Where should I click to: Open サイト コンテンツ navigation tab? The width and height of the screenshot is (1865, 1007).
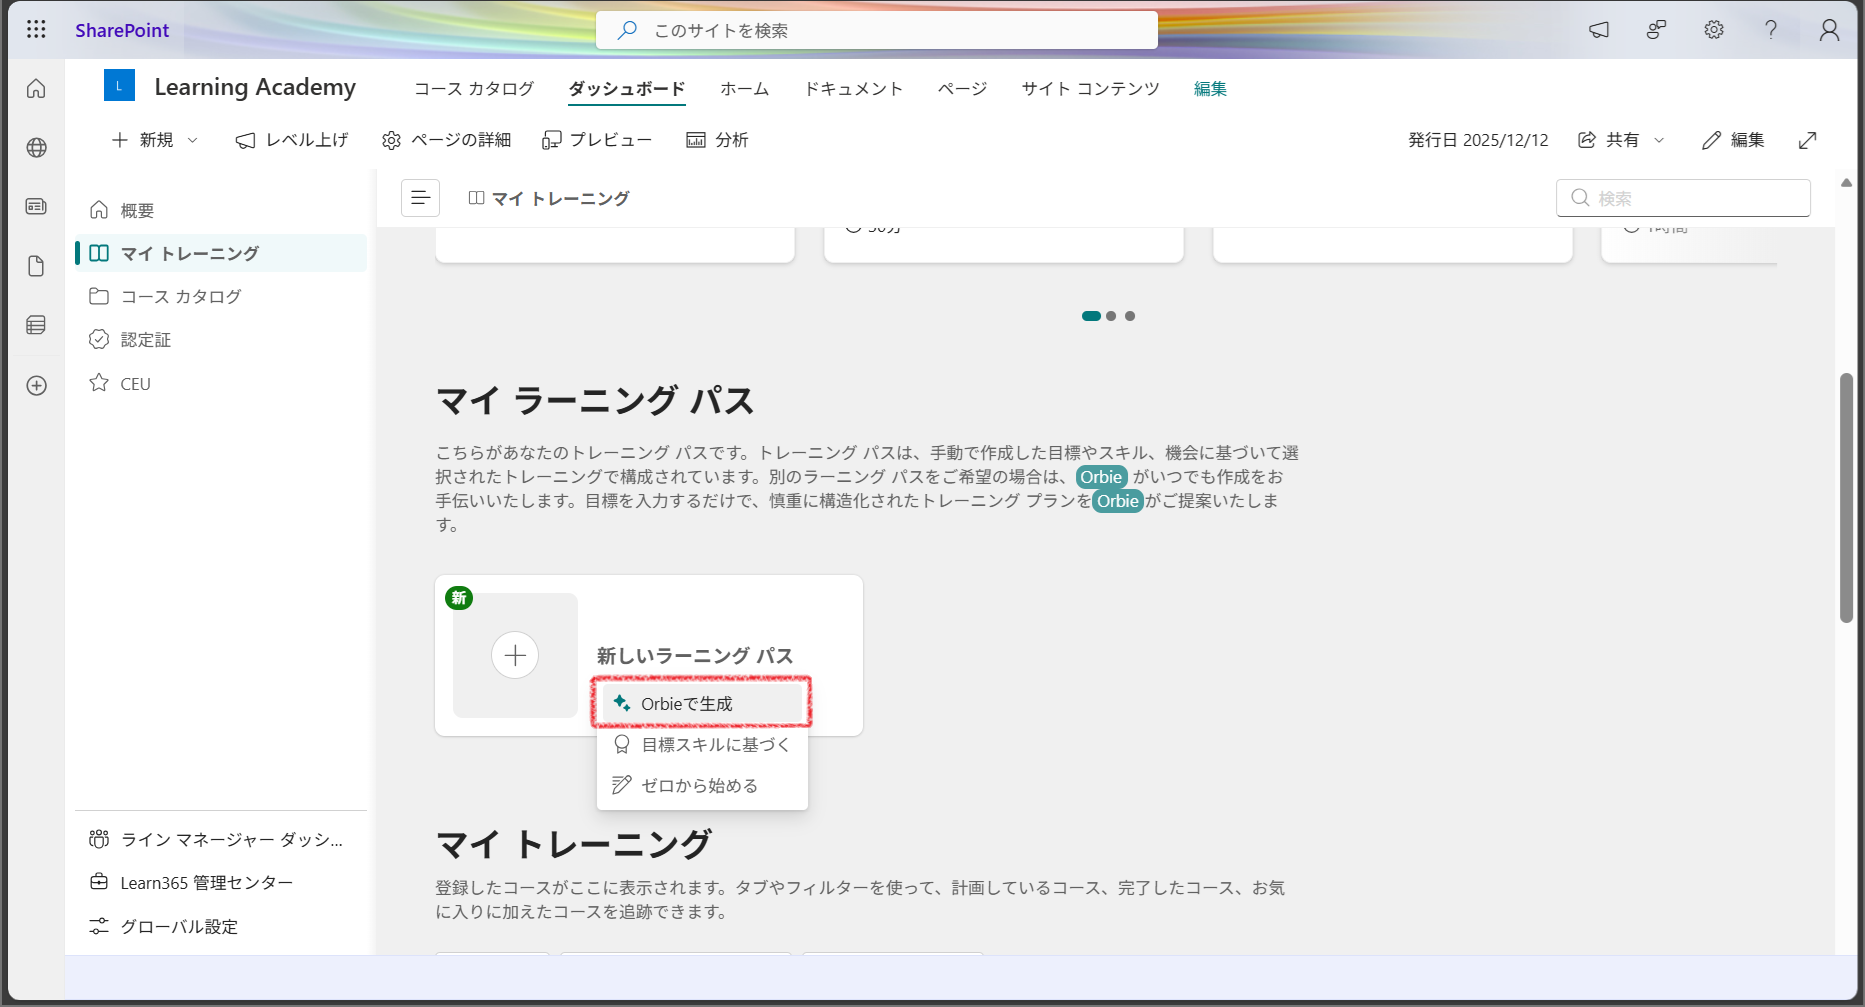[1090, 89]
